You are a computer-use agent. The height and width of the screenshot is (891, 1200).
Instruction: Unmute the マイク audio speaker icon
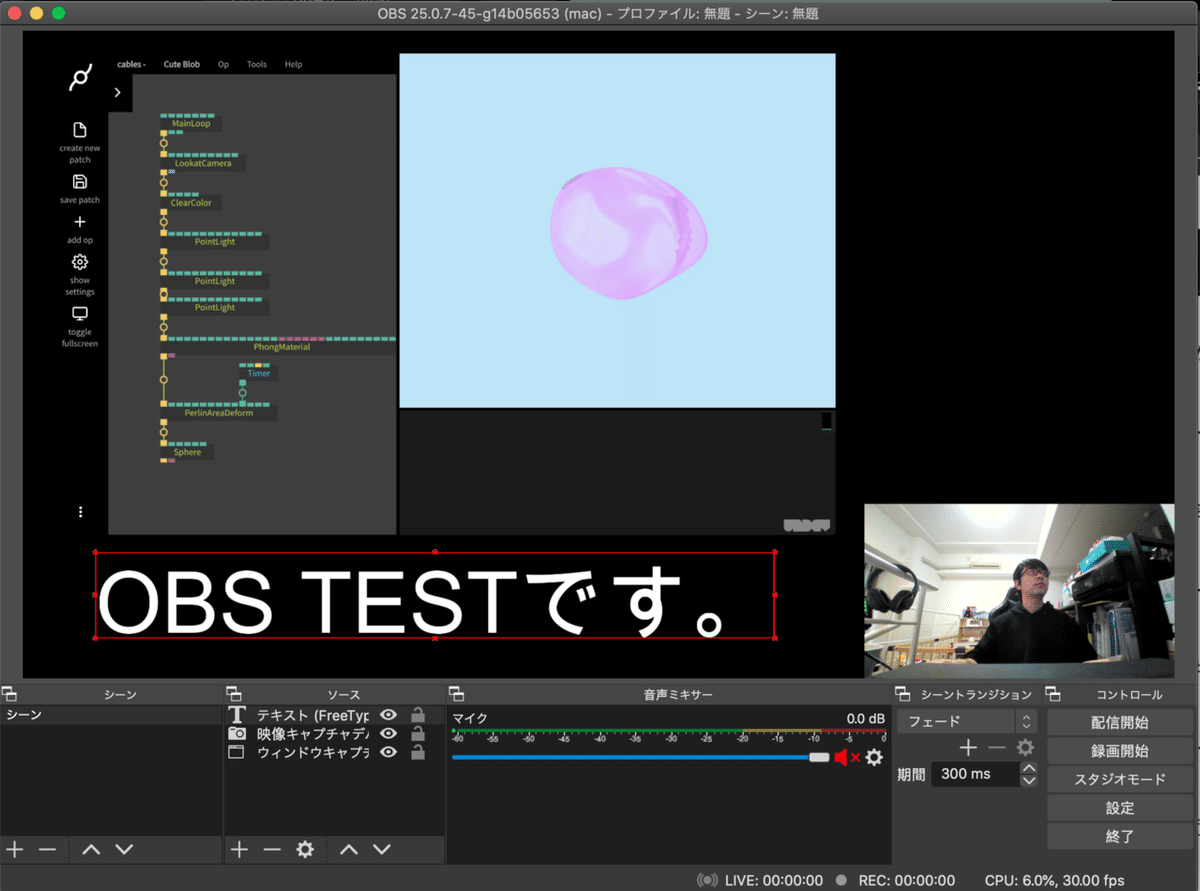click(846, 757)
